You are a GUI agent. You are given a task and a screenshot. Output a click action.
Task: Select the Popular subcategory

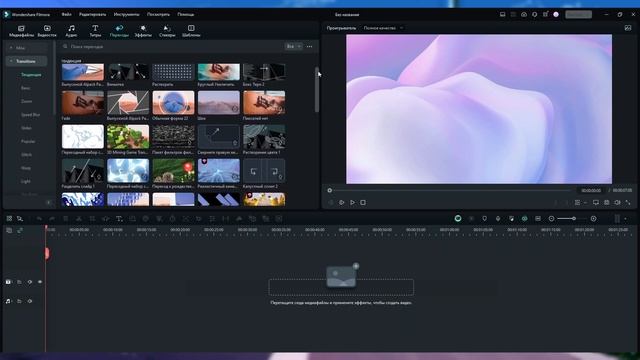tap(28, 141)
